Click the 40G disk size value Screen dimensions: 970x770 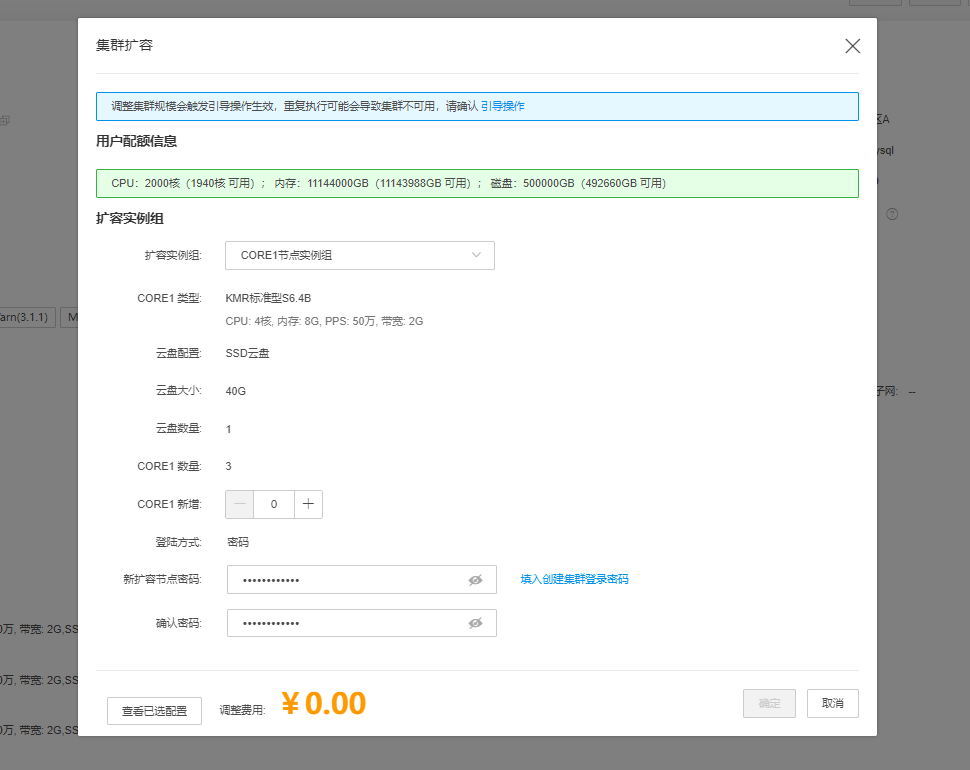[236, 391]
